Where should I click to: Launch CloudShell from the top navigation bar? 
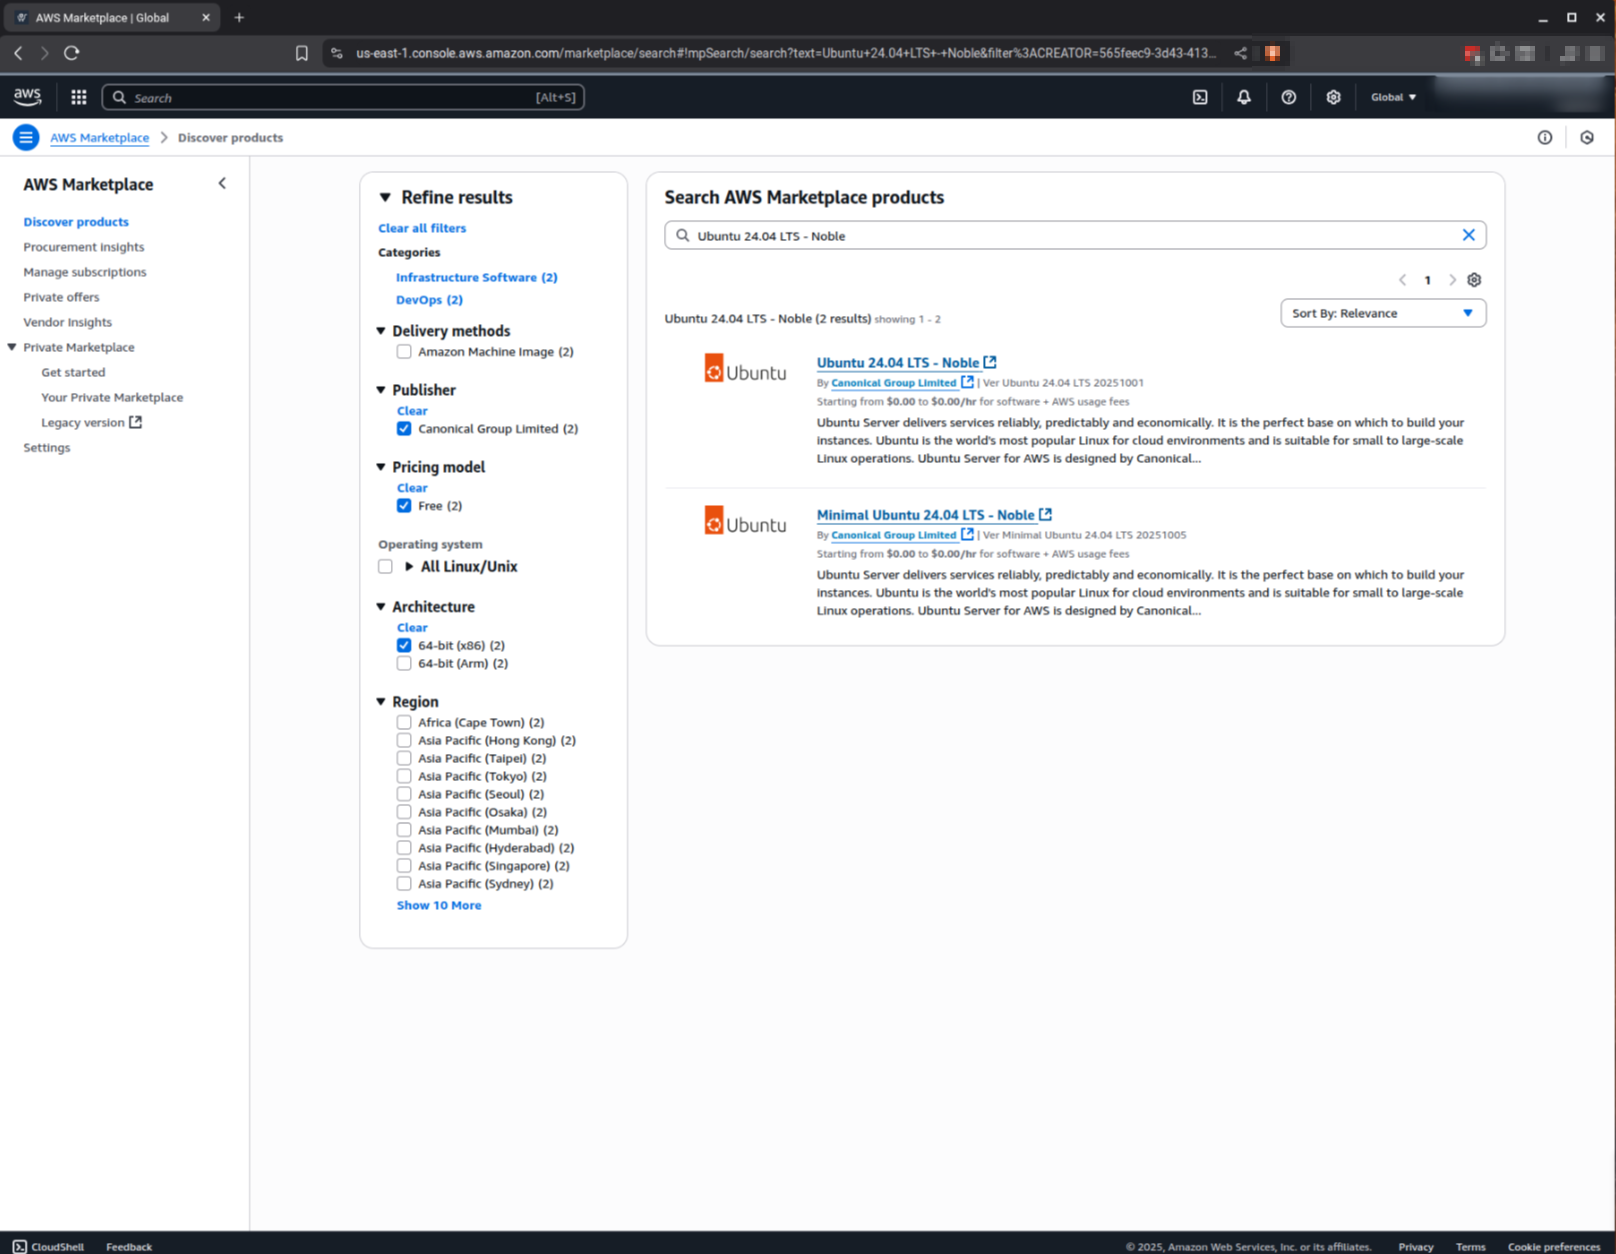(x=1200, y=97)
